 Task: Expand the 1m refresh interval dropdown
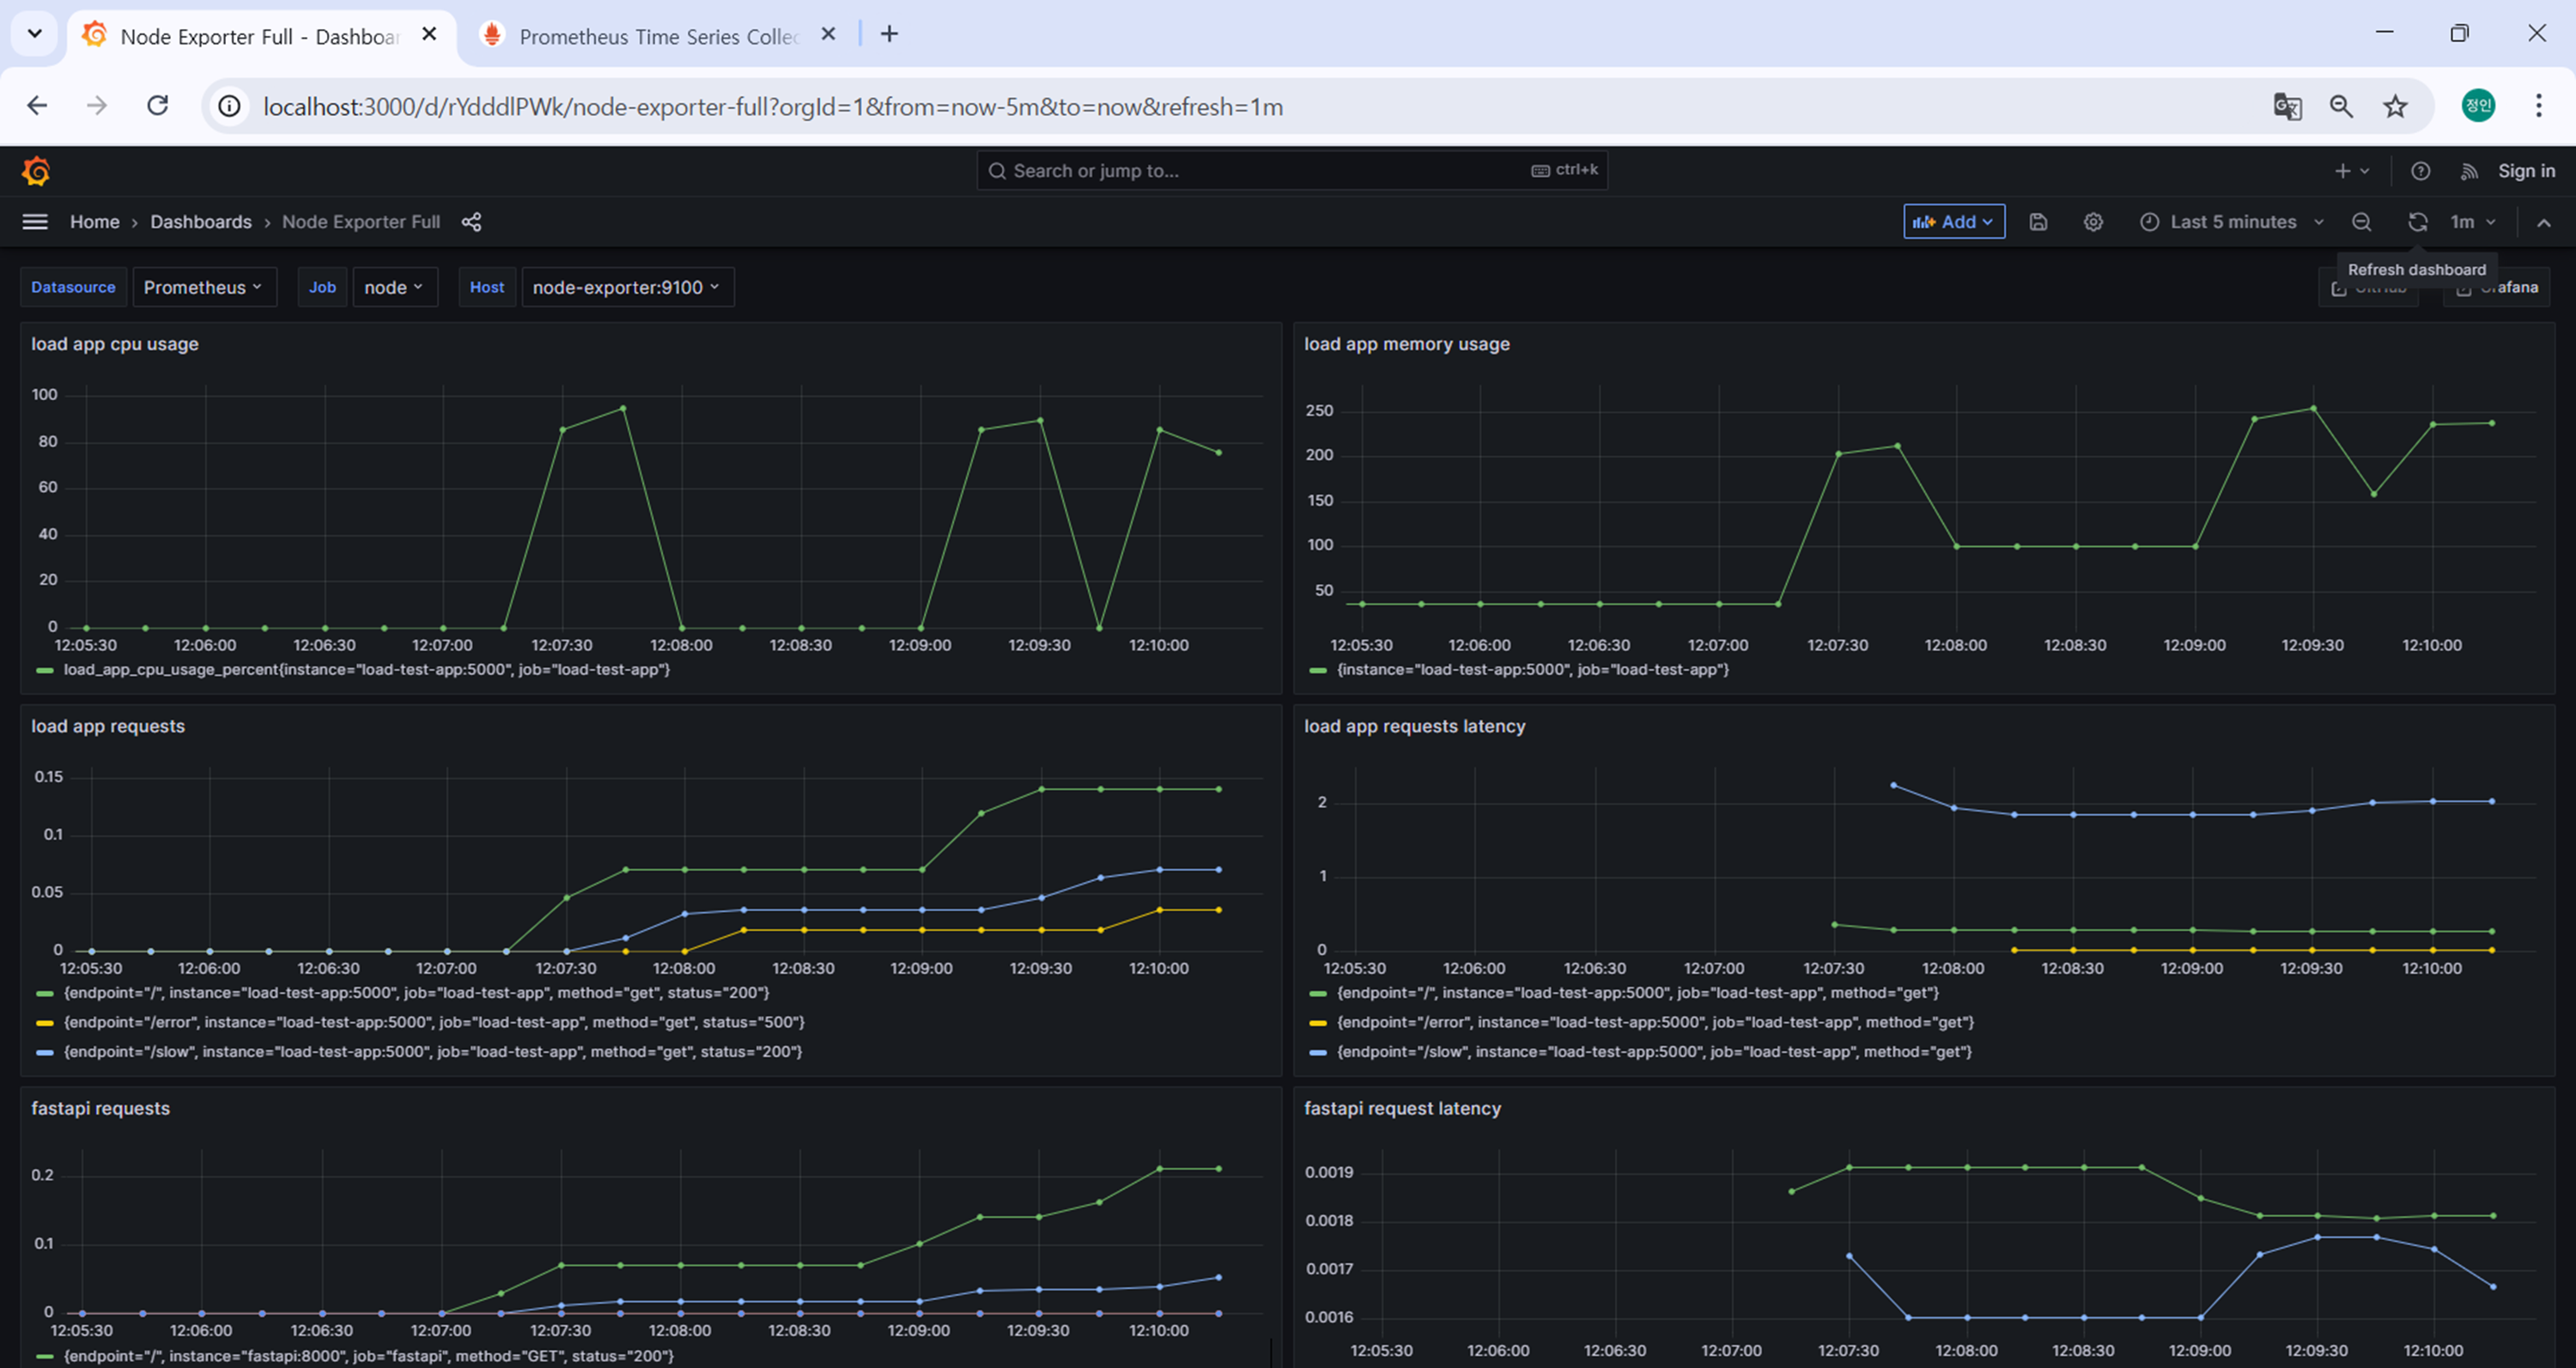coord(2472,222)
